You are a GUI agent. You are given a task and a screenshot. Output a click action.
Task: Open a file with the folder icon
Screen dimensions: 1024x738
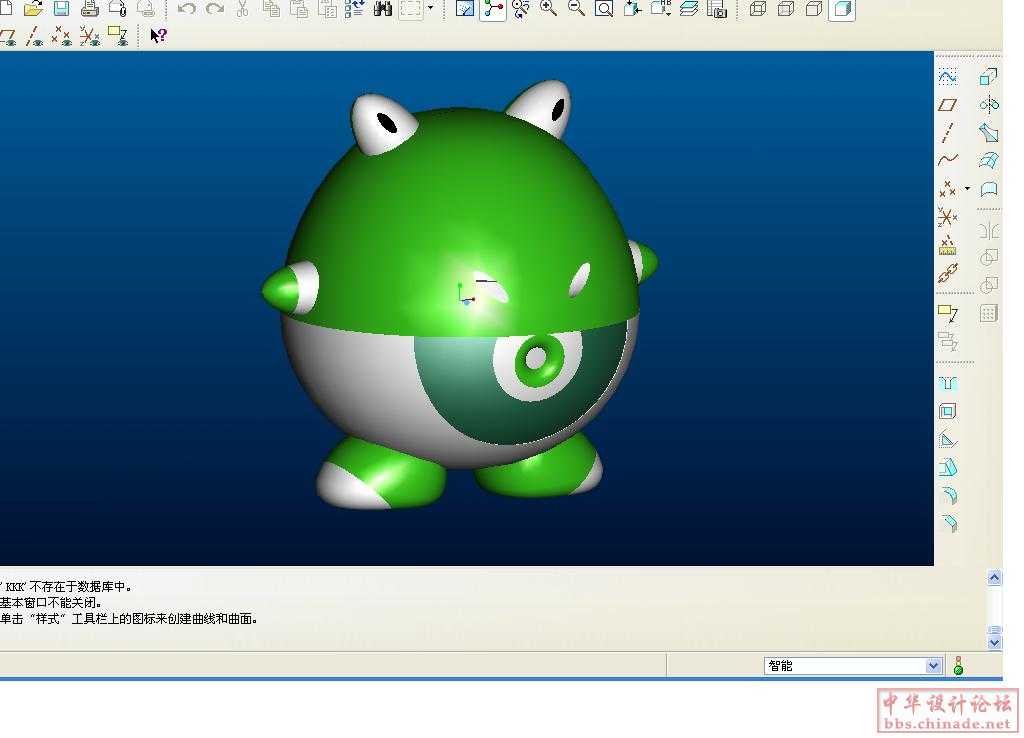point(33,8)
